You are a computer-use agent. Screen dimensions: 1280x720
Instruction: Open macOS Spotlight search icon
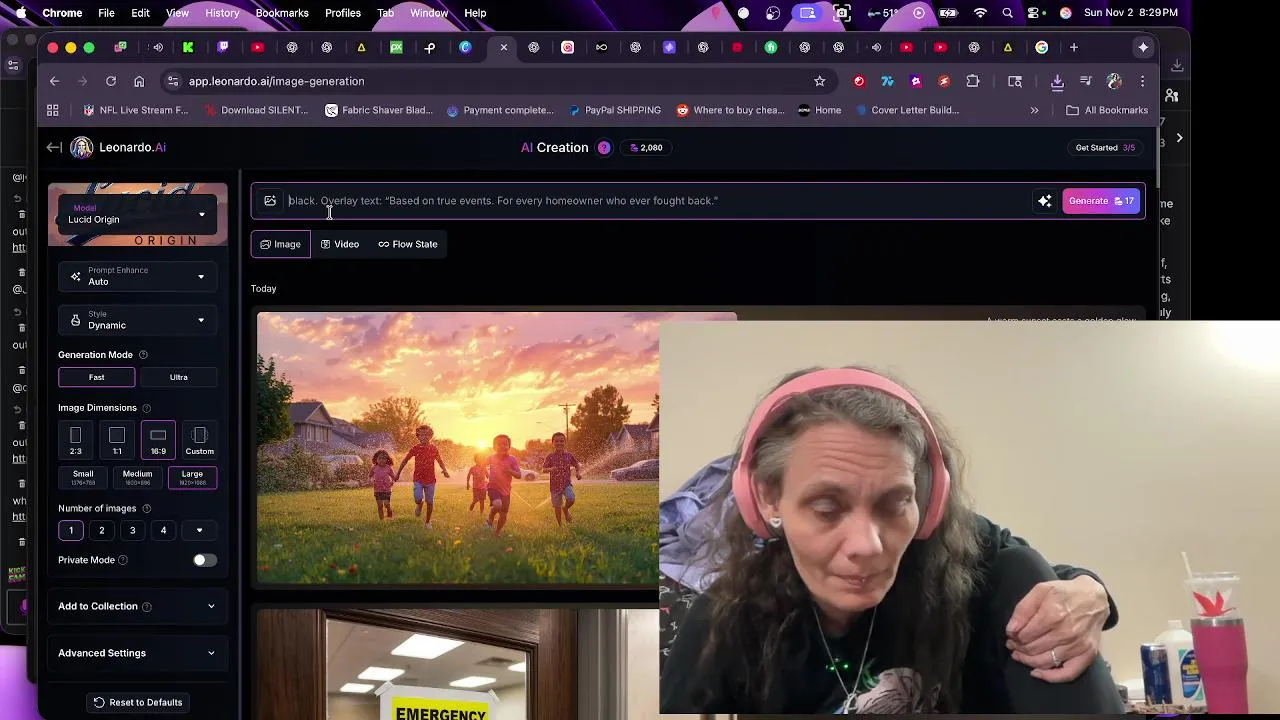tap(1008, 13)
